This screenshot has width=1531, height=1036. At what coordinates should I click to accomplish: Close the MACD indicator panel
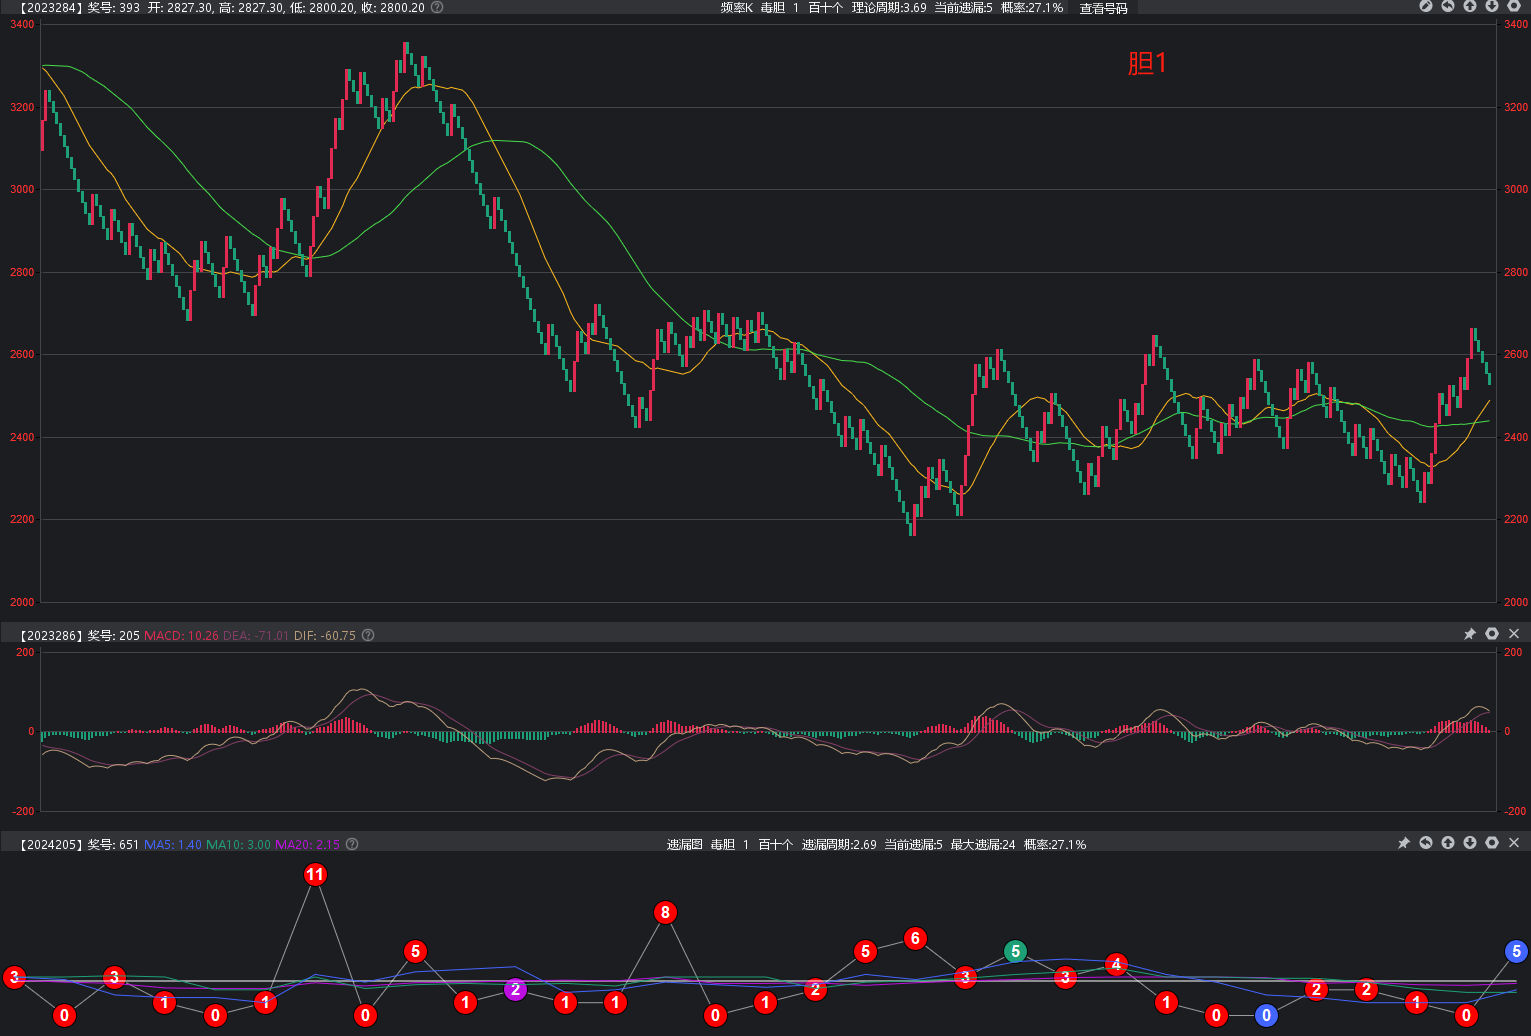[x=1514, y=634]
